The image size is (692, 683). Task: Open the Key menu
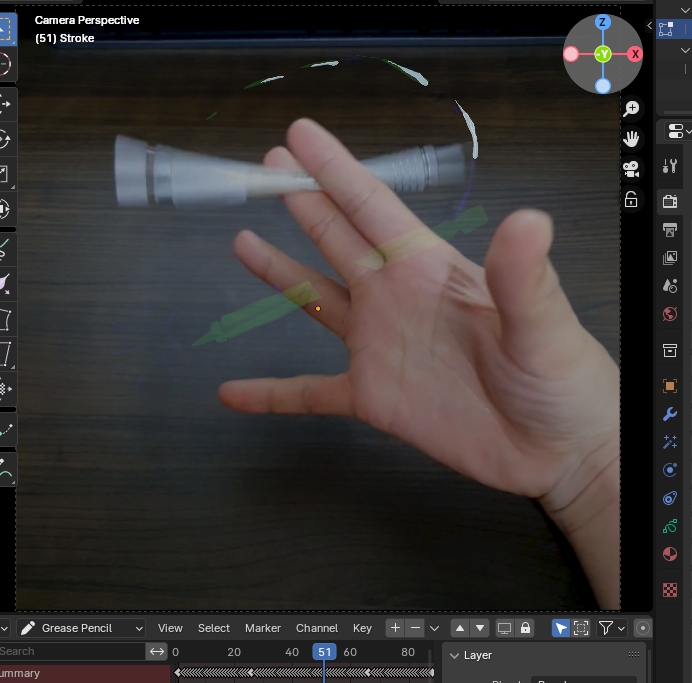click(x=362, y=628)
